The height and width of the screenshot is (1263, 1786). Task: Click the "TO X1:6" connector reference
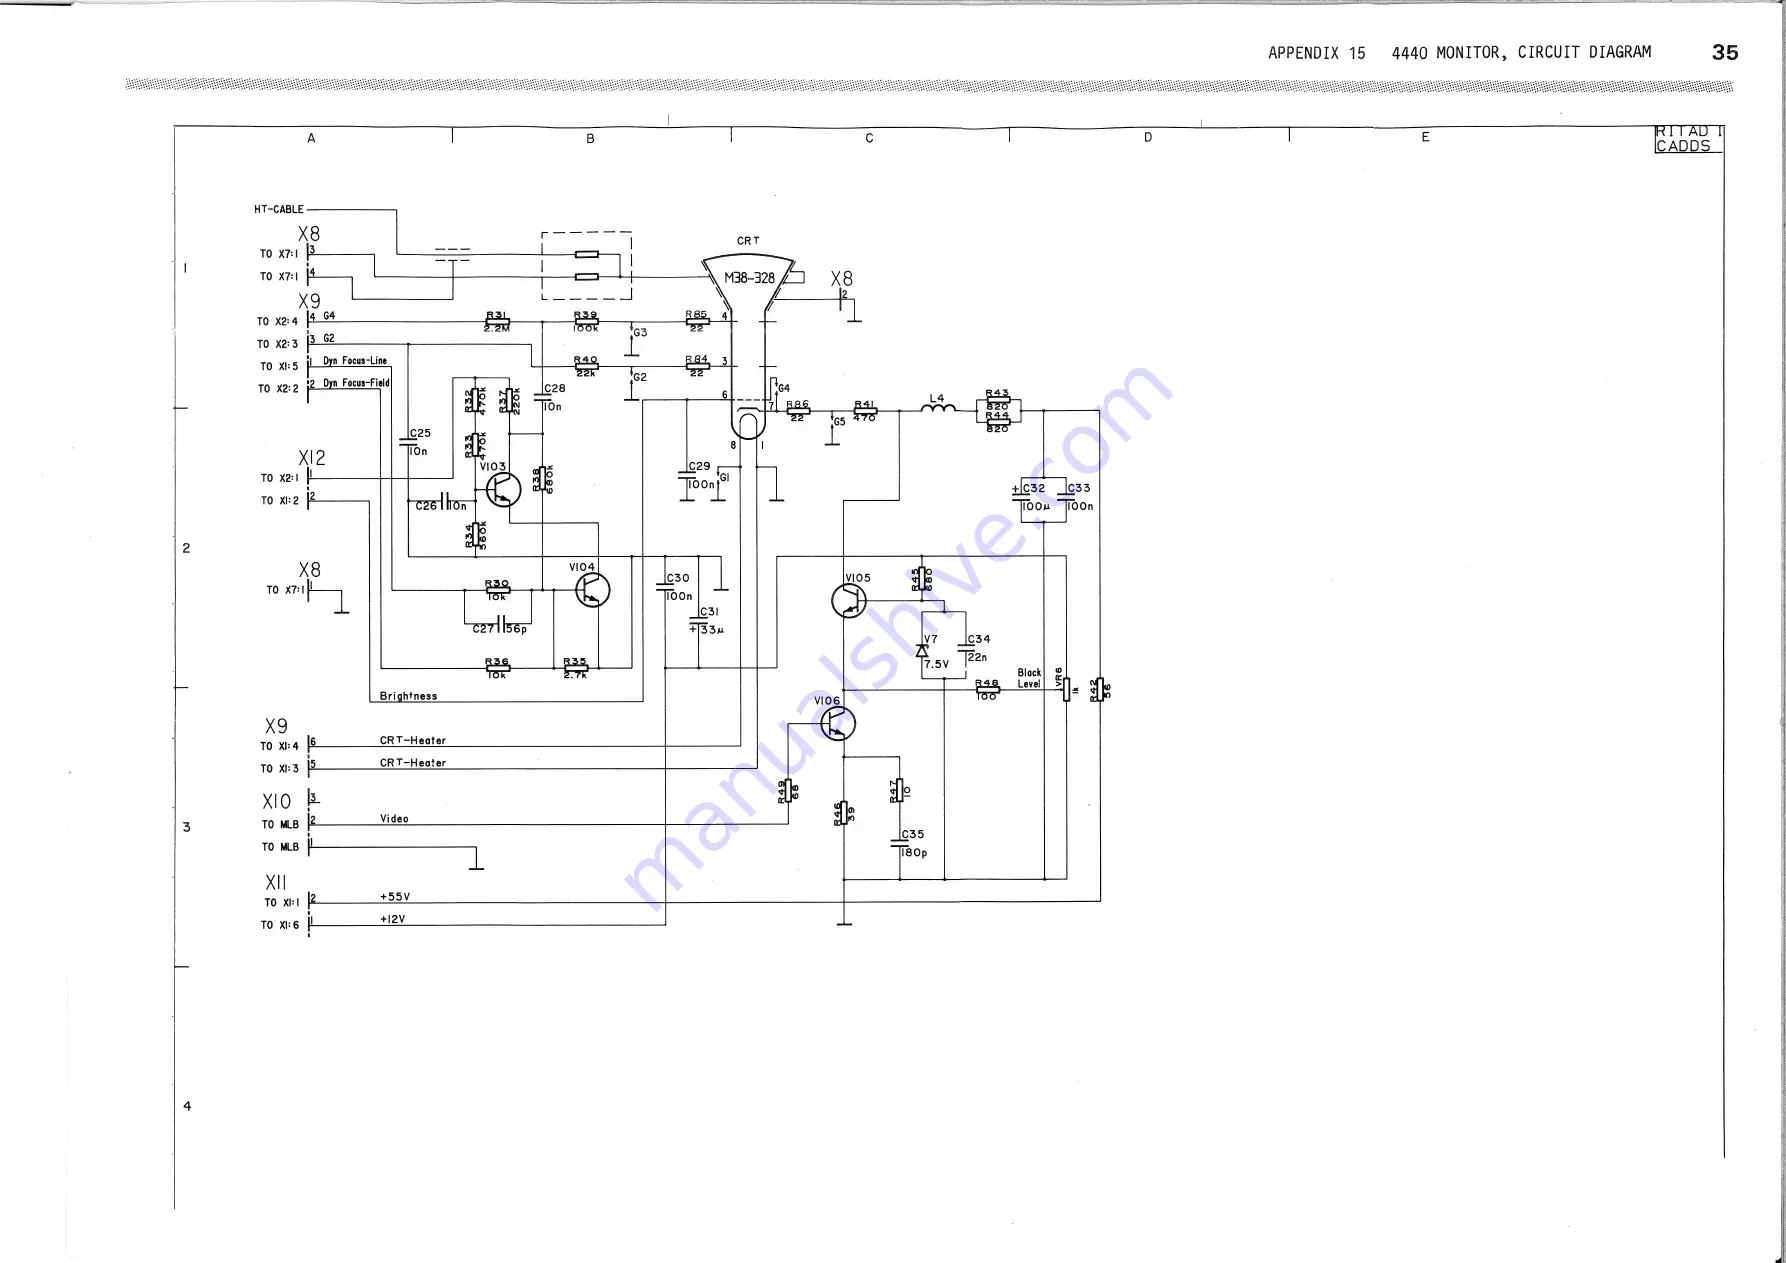point(280,925)
